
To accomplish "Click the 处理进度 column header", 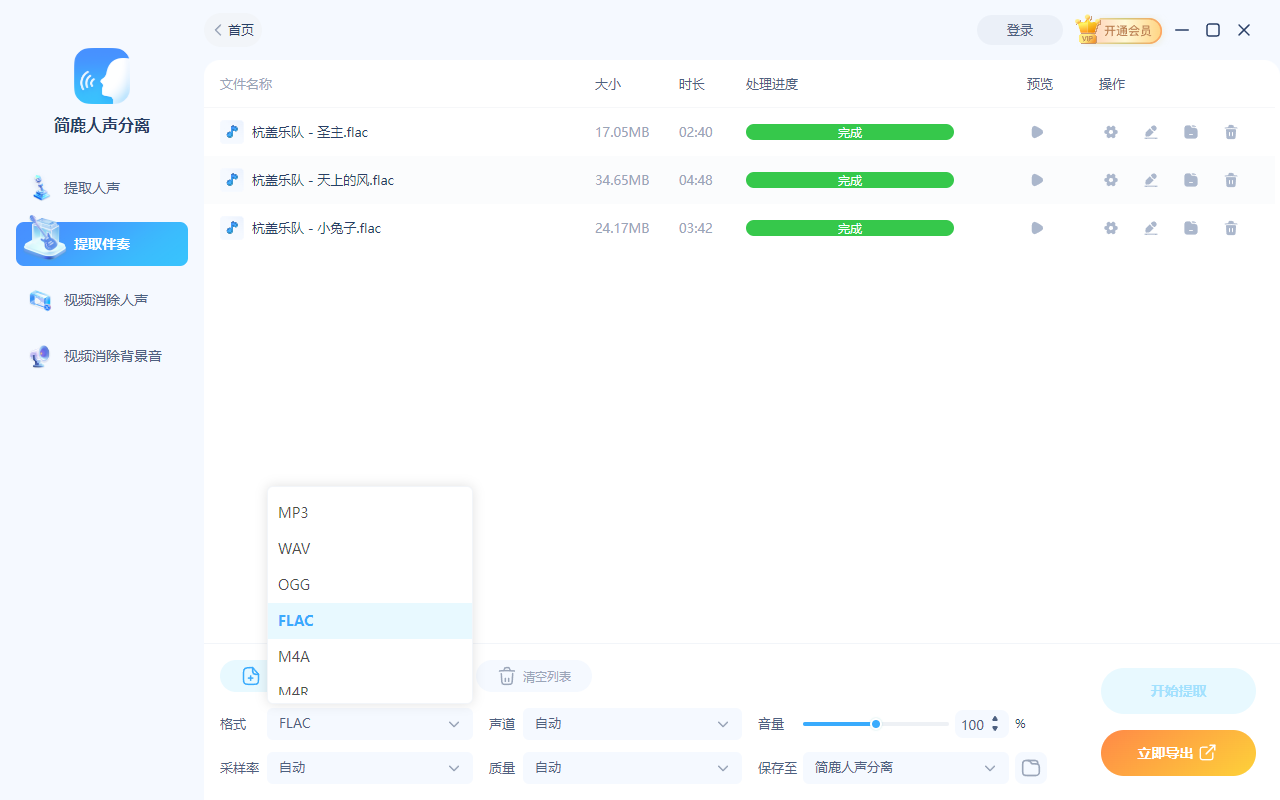I will [x=772, y=84].
